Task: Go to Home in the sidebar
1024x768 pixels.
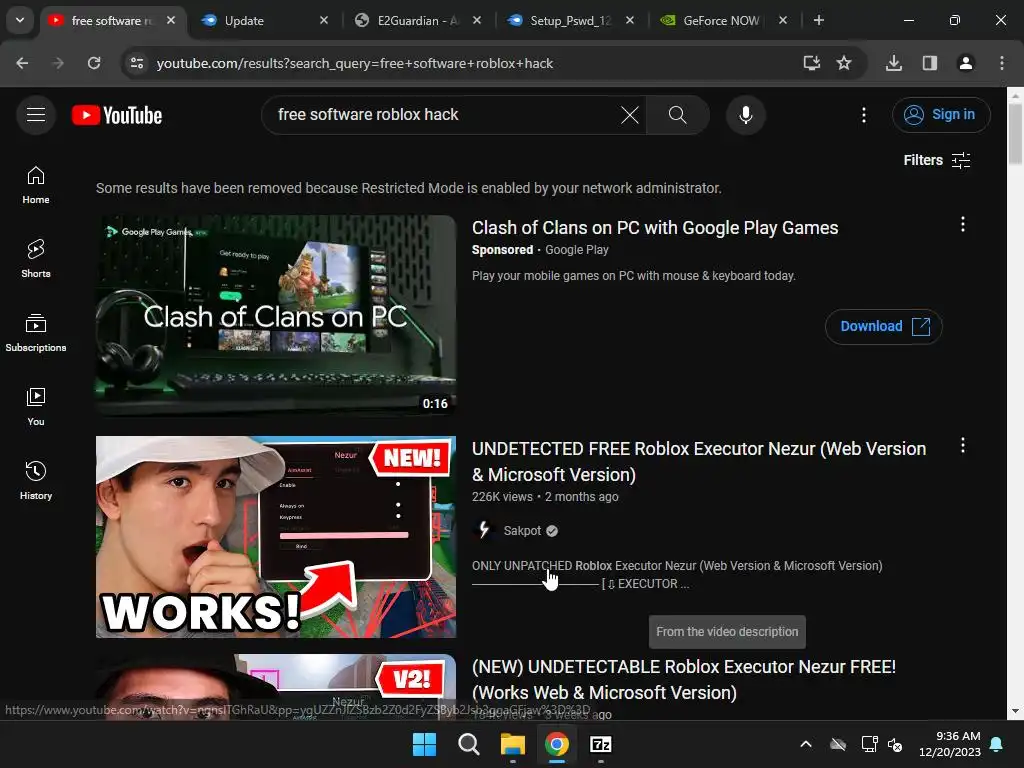Action: [36, 185]
